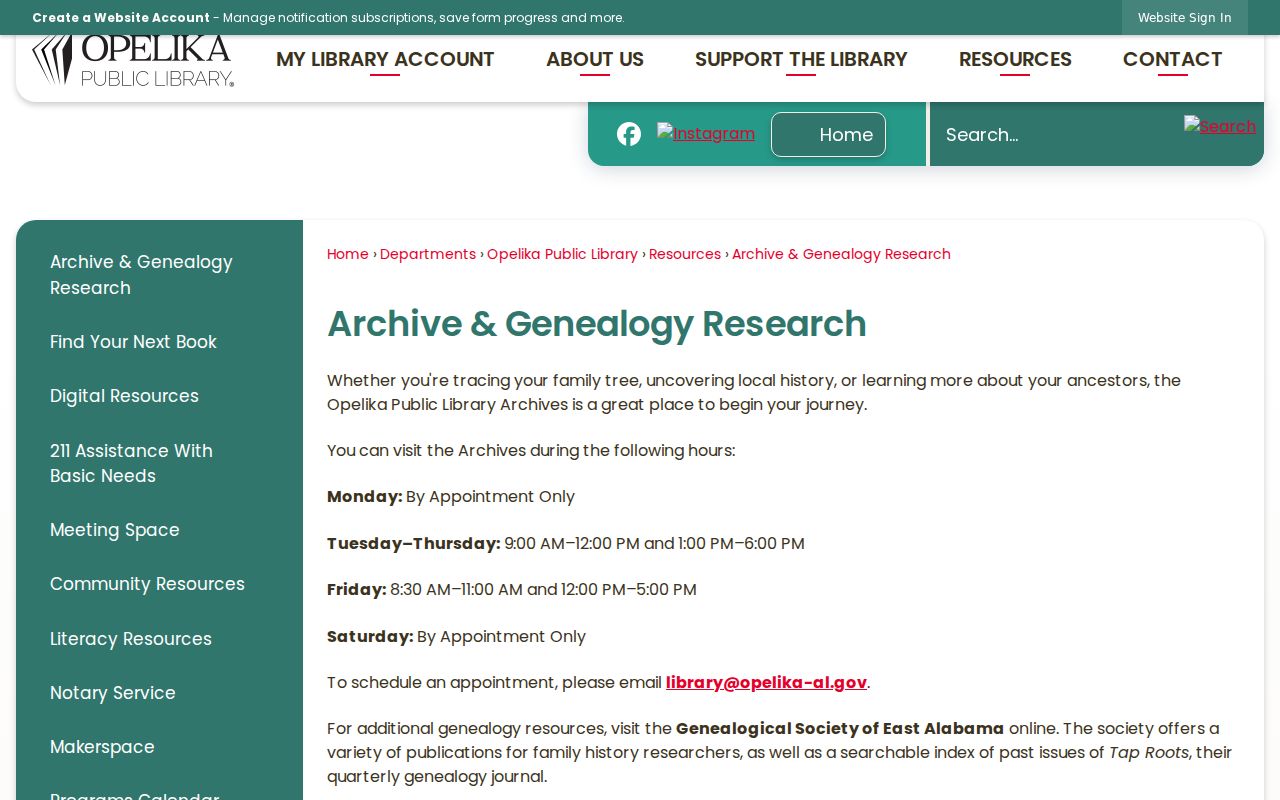Open the library's Facebook page icon
Screen dimensions: 1280x800
tap(629, 134)
